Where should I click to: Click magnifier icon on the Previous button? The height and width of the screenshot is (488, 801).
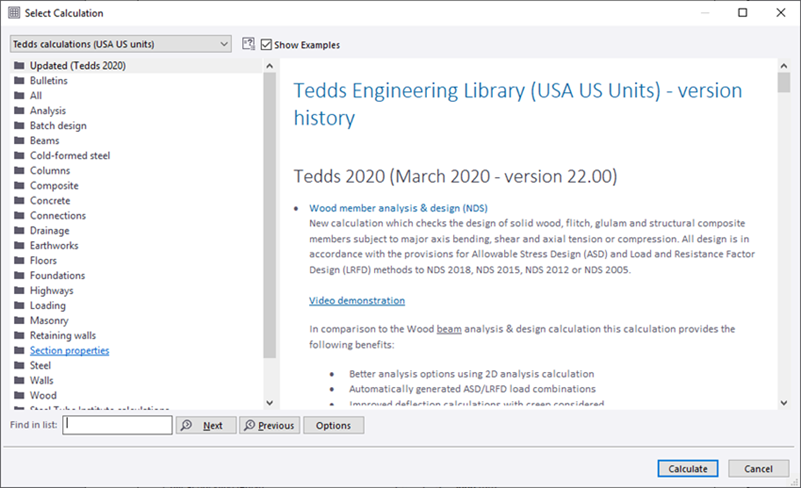coord(249,425)
